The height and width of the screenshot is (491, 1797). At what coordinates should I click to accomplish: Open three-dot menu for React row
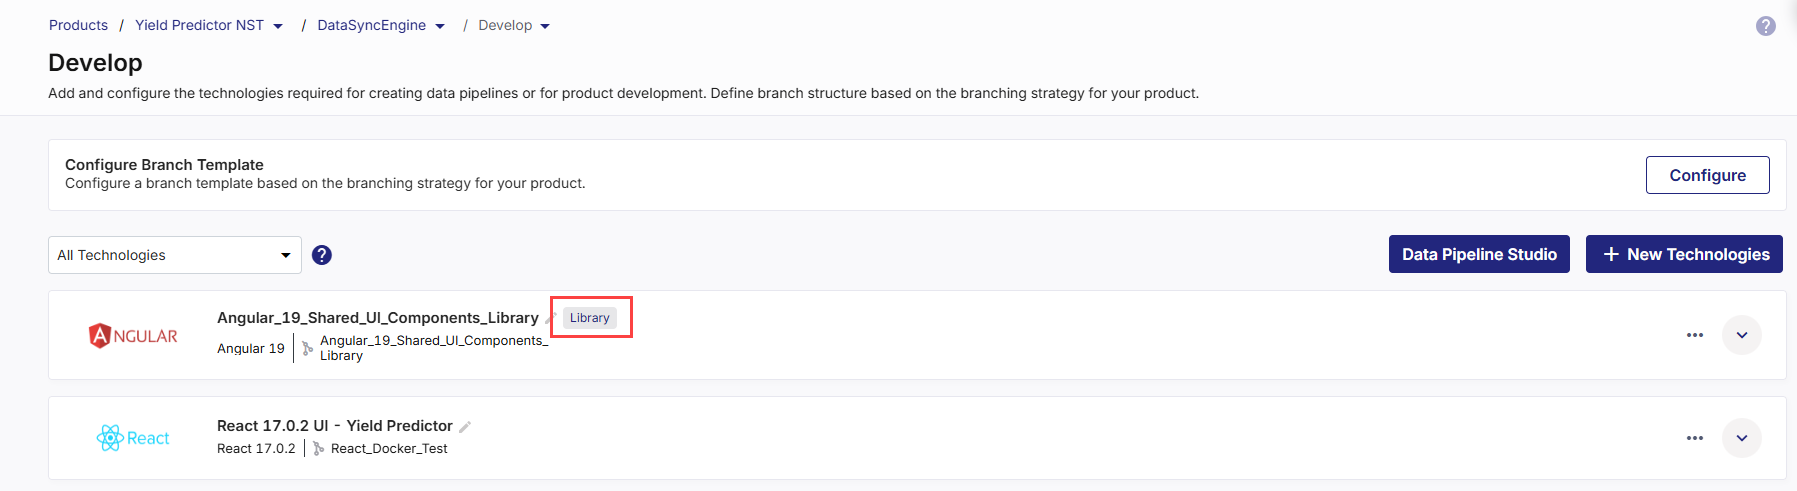tap(1694, 438)
